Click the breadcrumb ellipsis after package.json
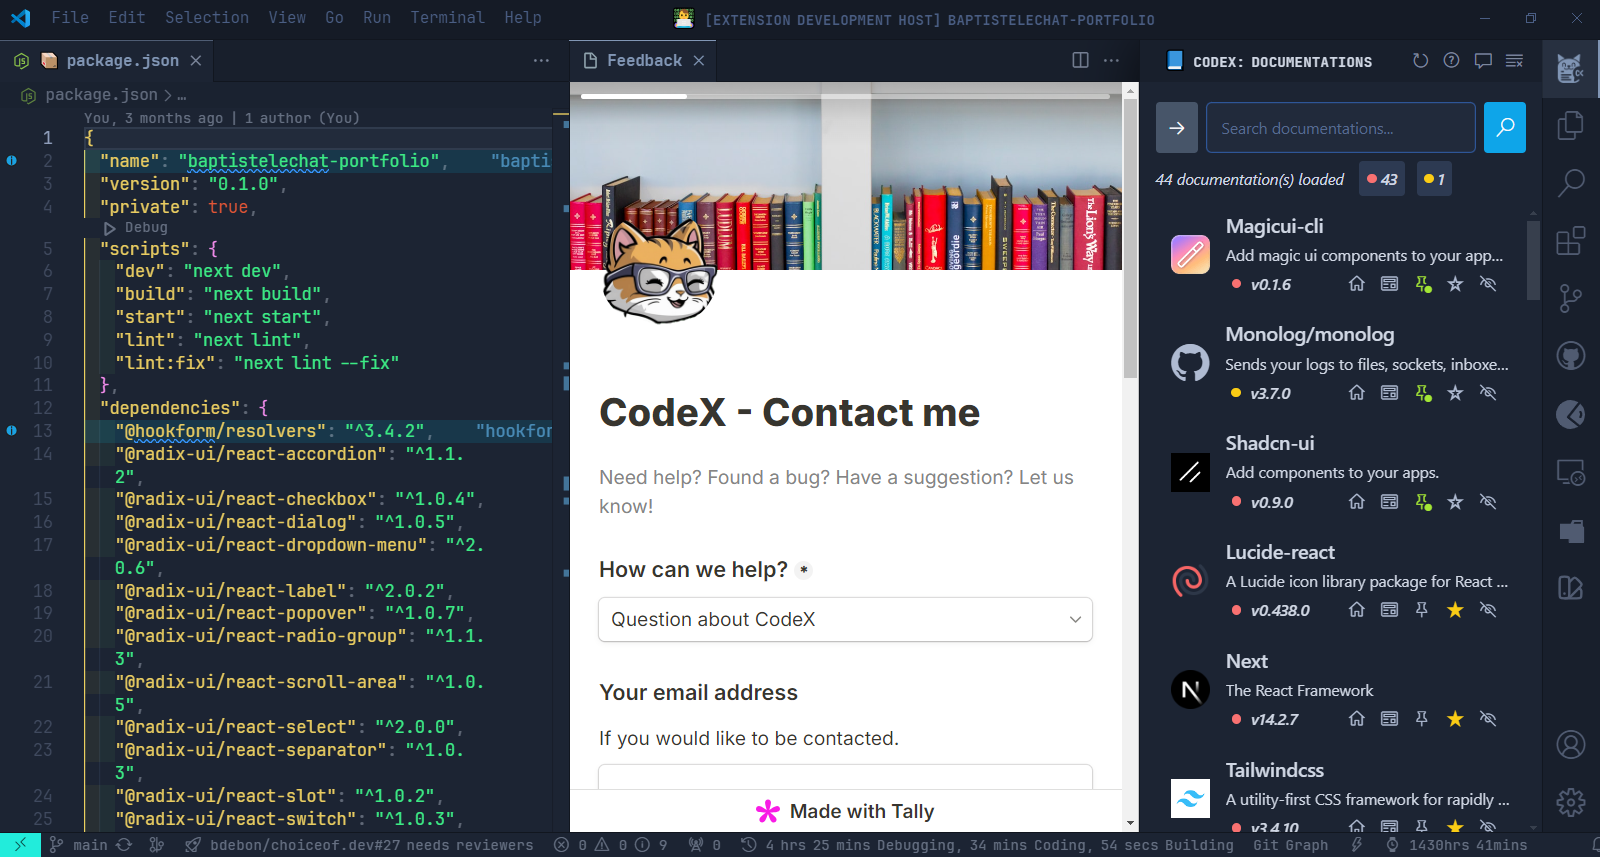 (x=181, y=95)
